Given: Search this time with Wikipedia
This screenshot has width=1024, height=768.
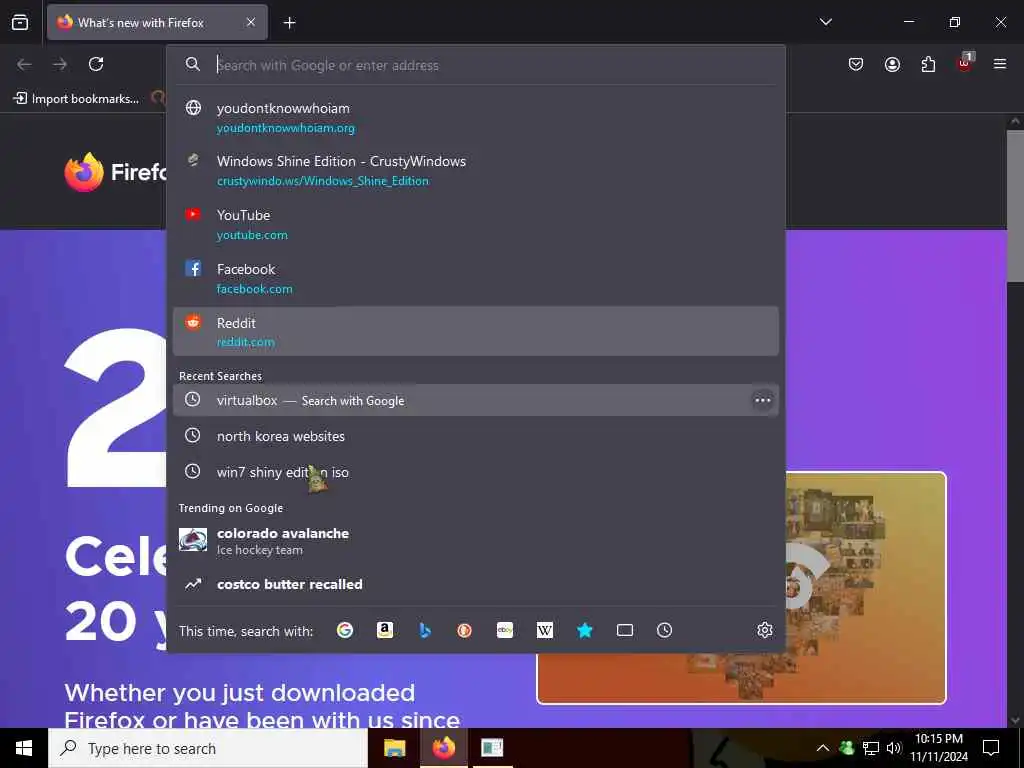Looking at the screenshot, I should [545, 630].
